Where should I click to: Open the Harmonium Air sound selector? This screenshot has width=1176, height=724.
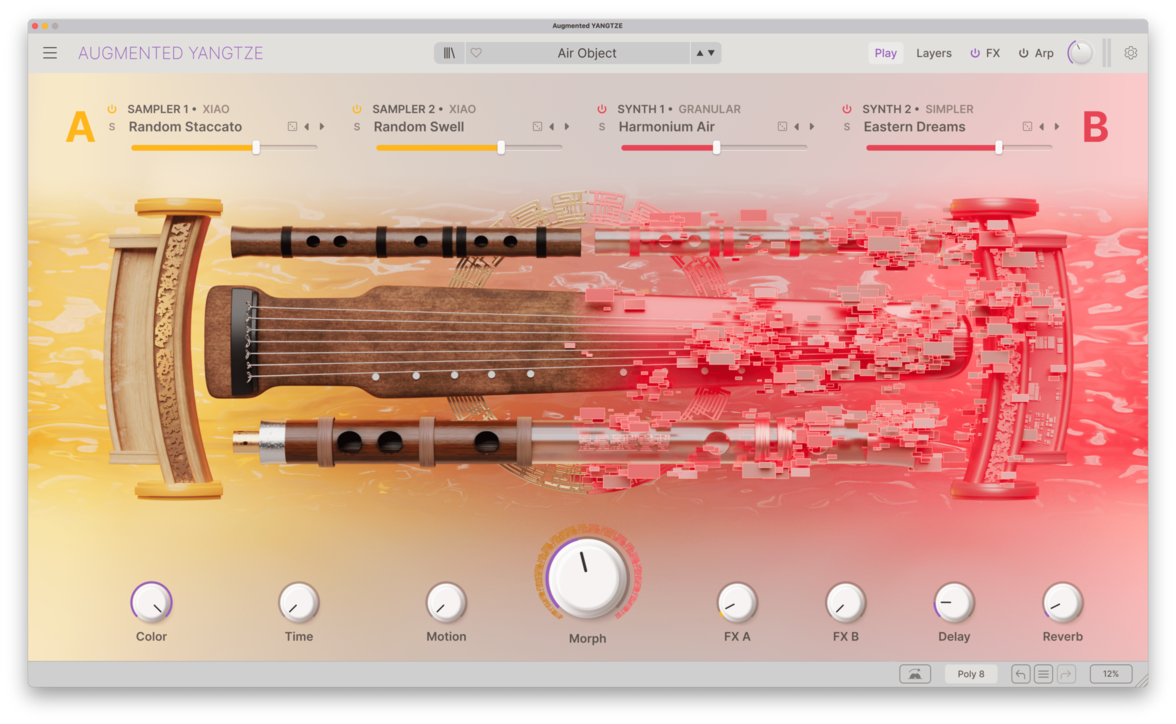coord(666,127)
